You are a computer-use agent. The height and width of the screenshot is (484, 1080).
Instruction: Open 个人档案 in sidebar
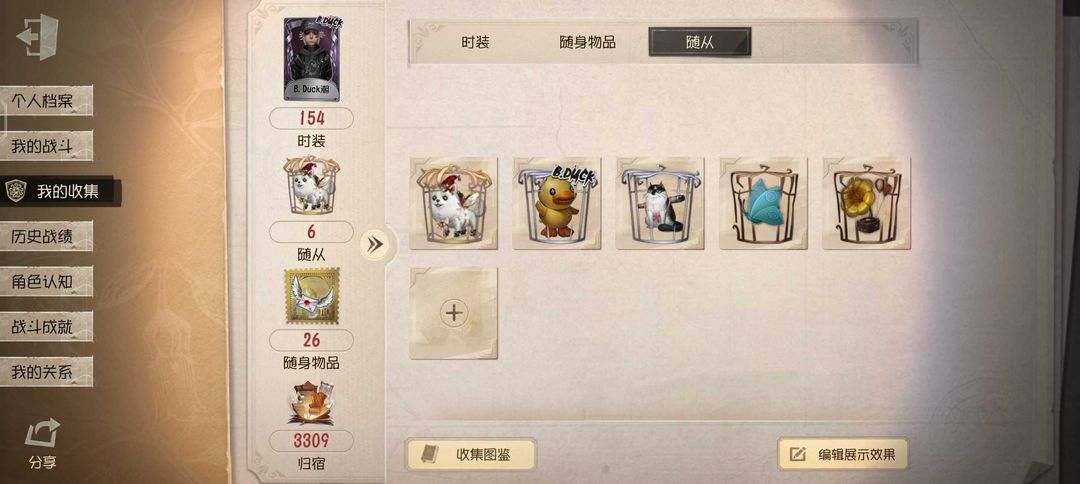(x=45, y=101)
